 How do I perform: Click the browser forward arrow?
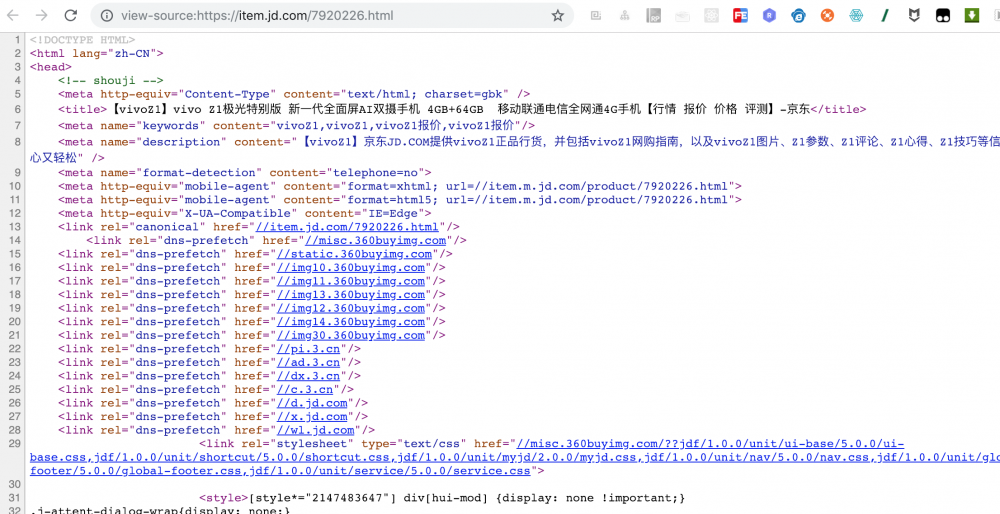pos(41,15)
